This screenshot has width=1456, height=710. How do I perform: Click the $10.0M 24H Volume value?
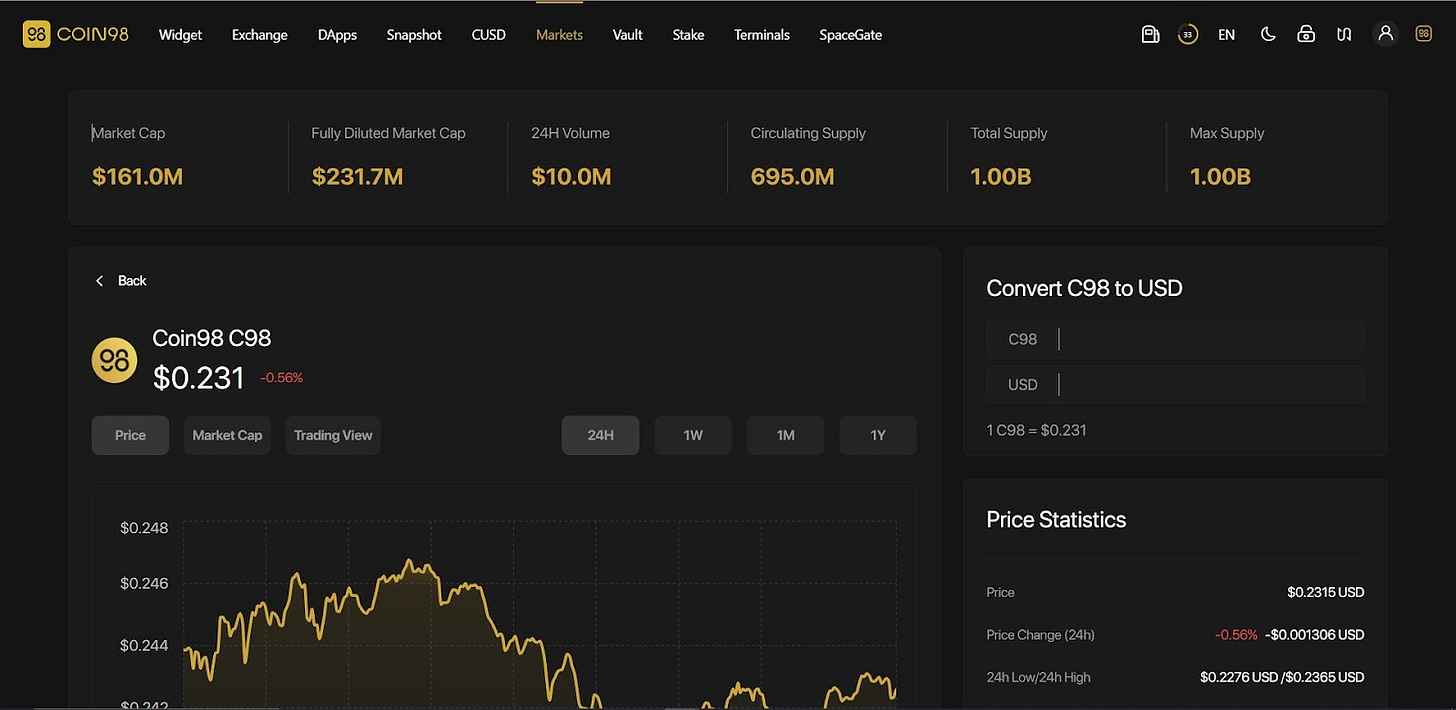coord(571,177)
